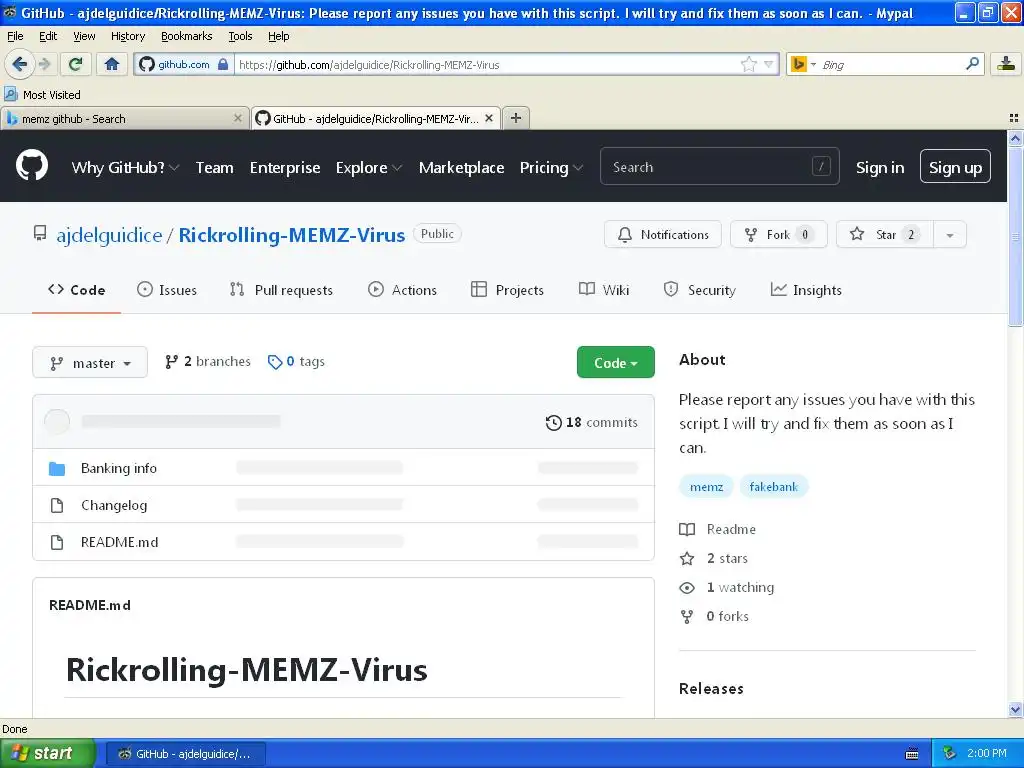Select the GitHub taskbar window button
1024x768 pixels.
[185, 754]
